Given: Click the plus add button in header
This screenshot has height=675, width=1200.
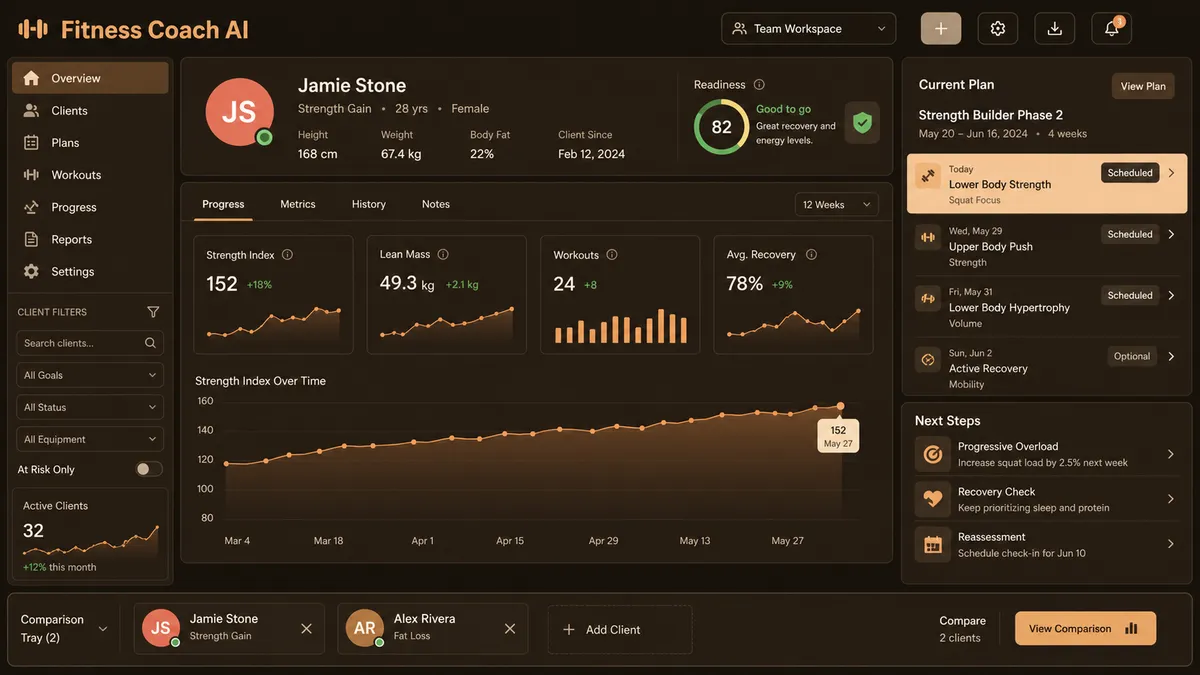Looking at the screenshot, I should click(x=941, y=29).
